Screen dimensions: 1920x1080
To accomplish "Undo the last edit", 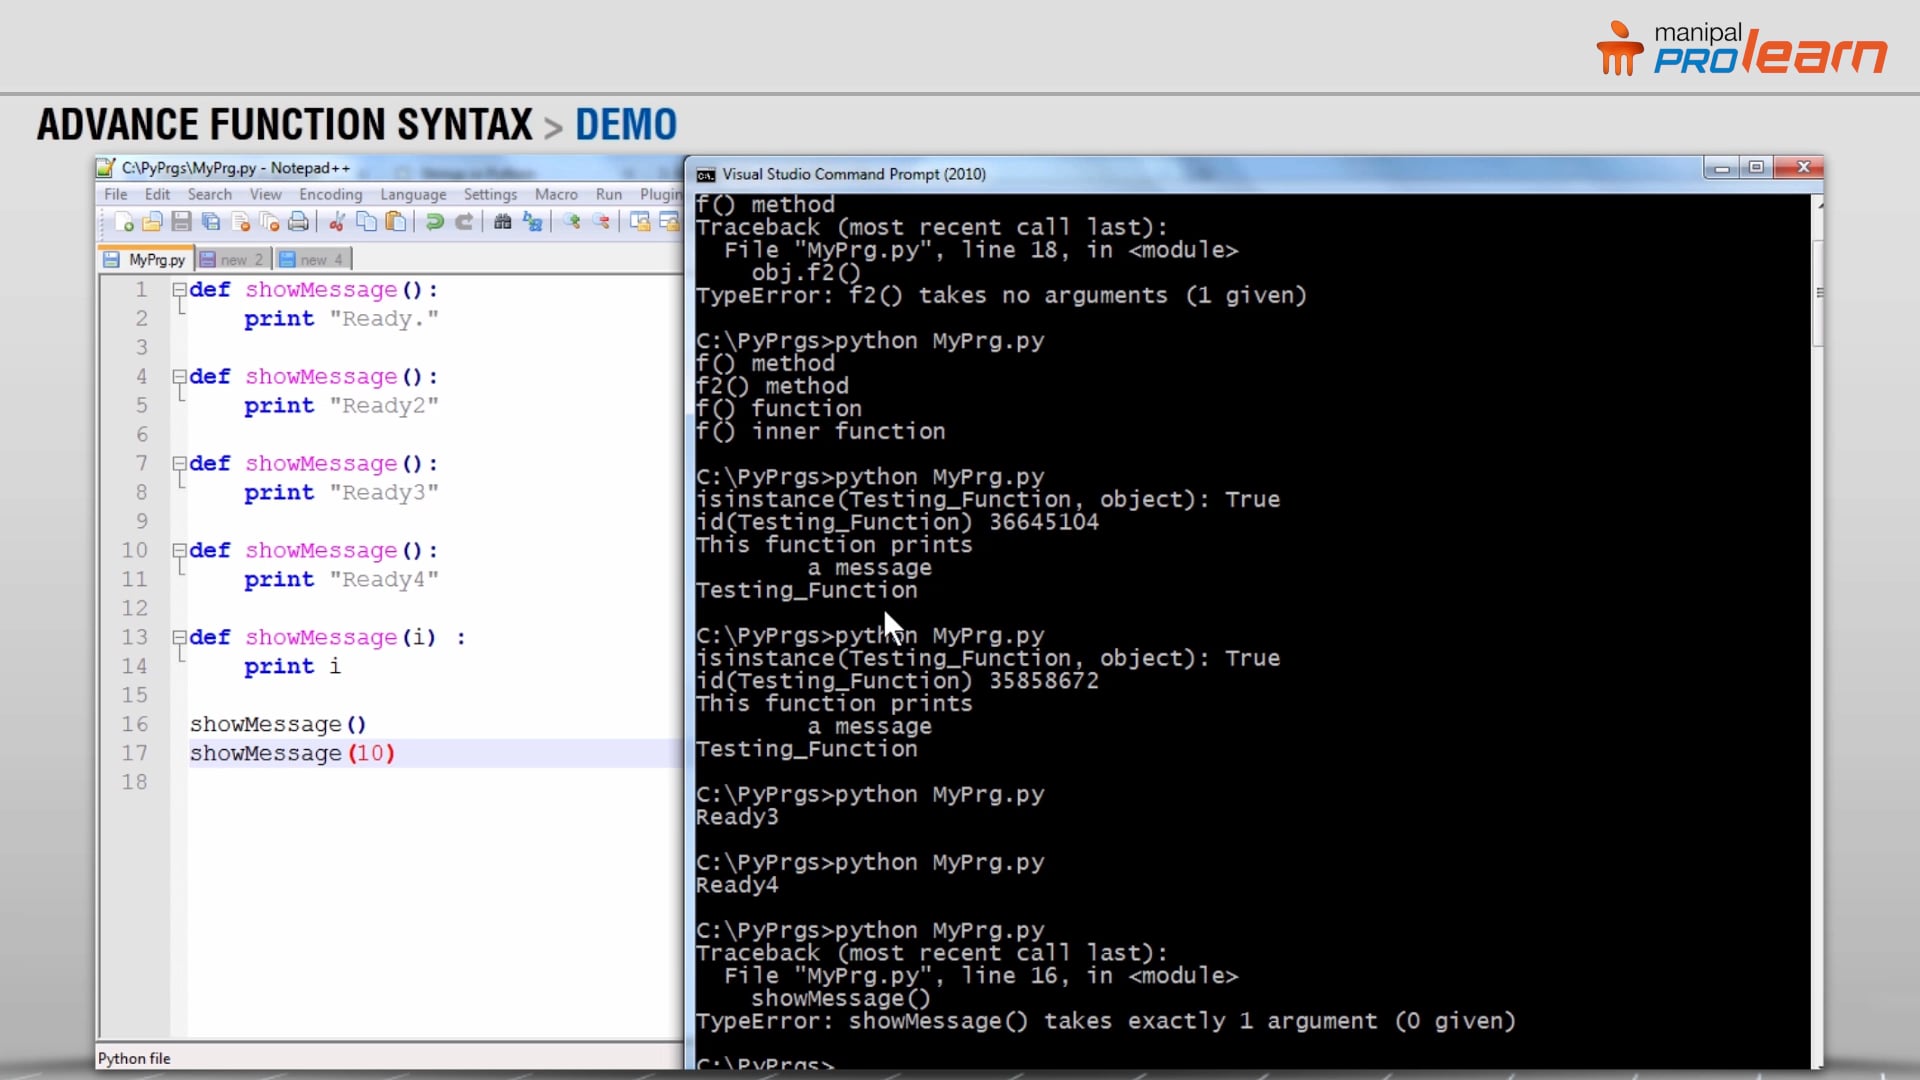I will click(x=435, y=222).
